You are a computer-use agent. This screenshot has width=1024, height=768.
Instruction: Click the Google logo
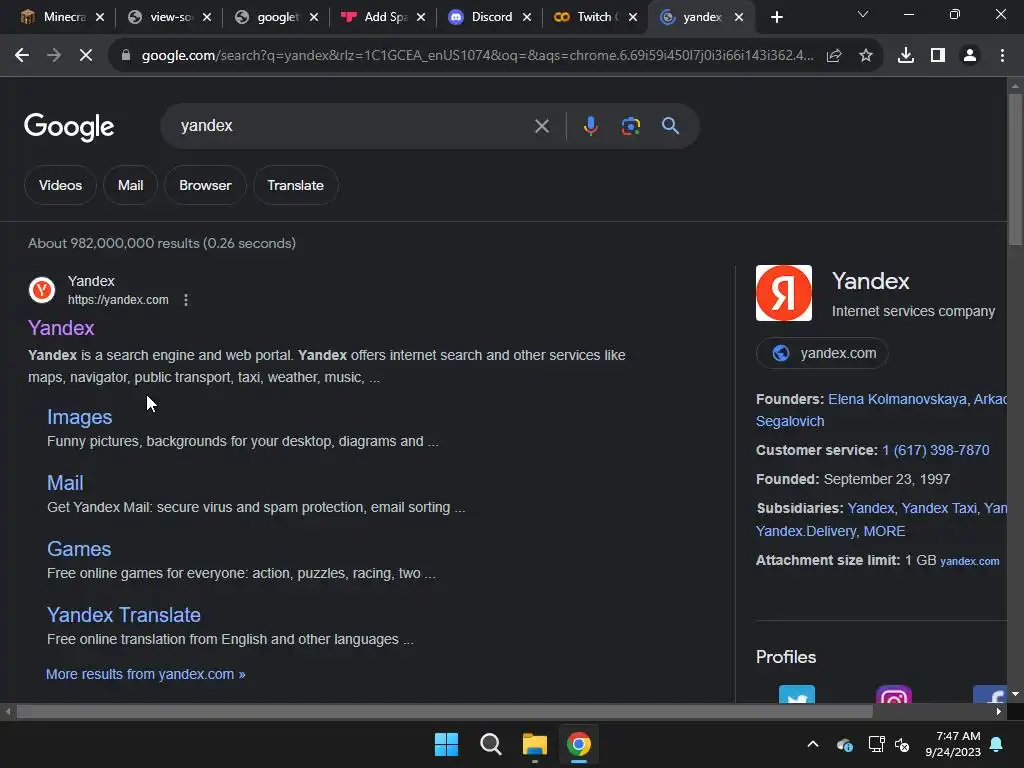click(x=69, y=127)
